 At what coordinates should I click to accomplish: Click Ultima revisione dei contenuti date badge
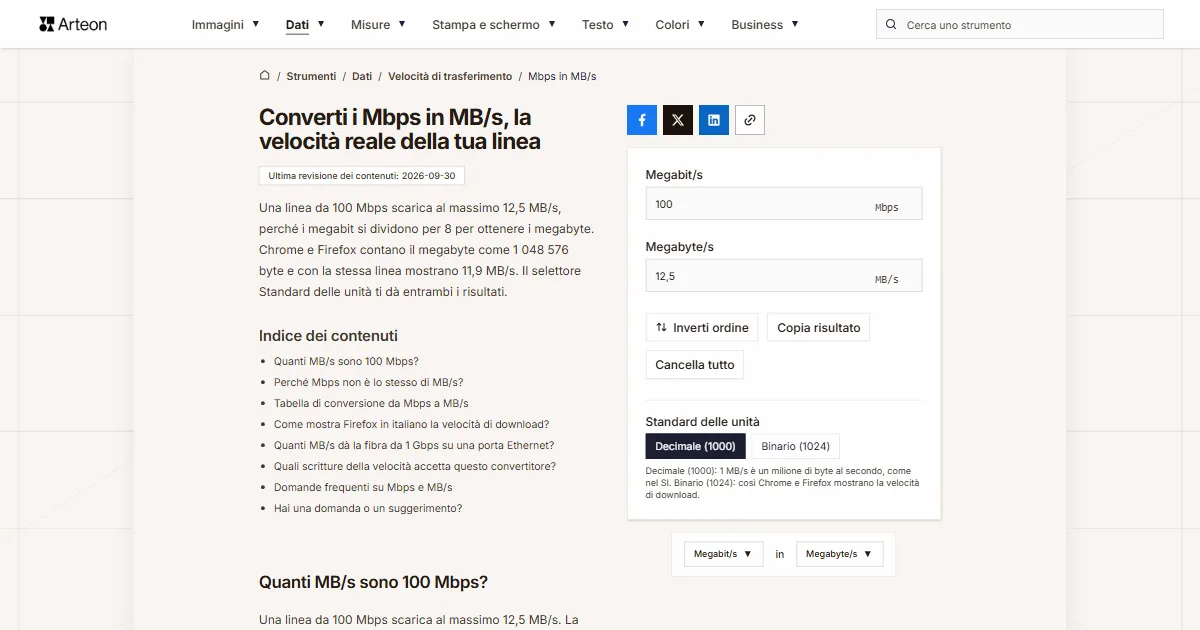362,176
